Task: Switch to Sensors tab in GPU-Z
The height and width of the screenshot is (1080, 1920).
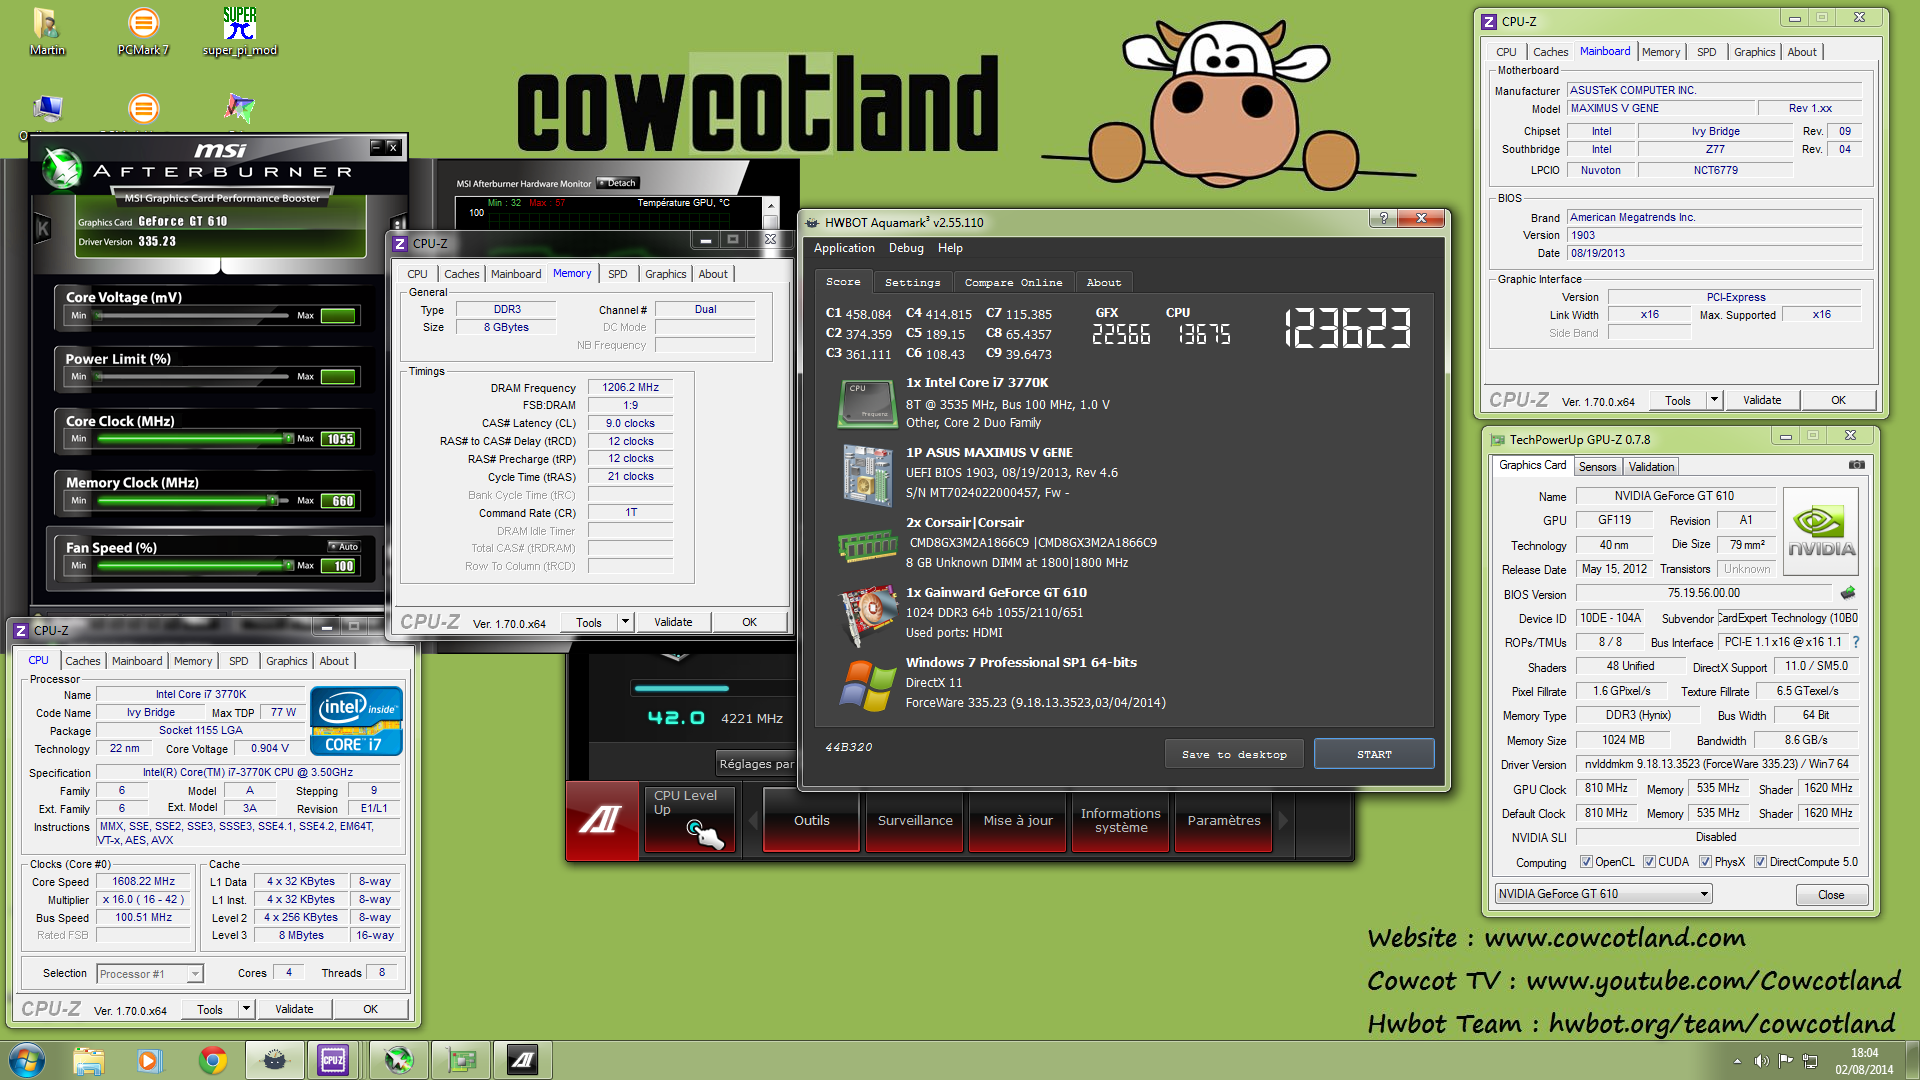Action: tap(1597, 467)
